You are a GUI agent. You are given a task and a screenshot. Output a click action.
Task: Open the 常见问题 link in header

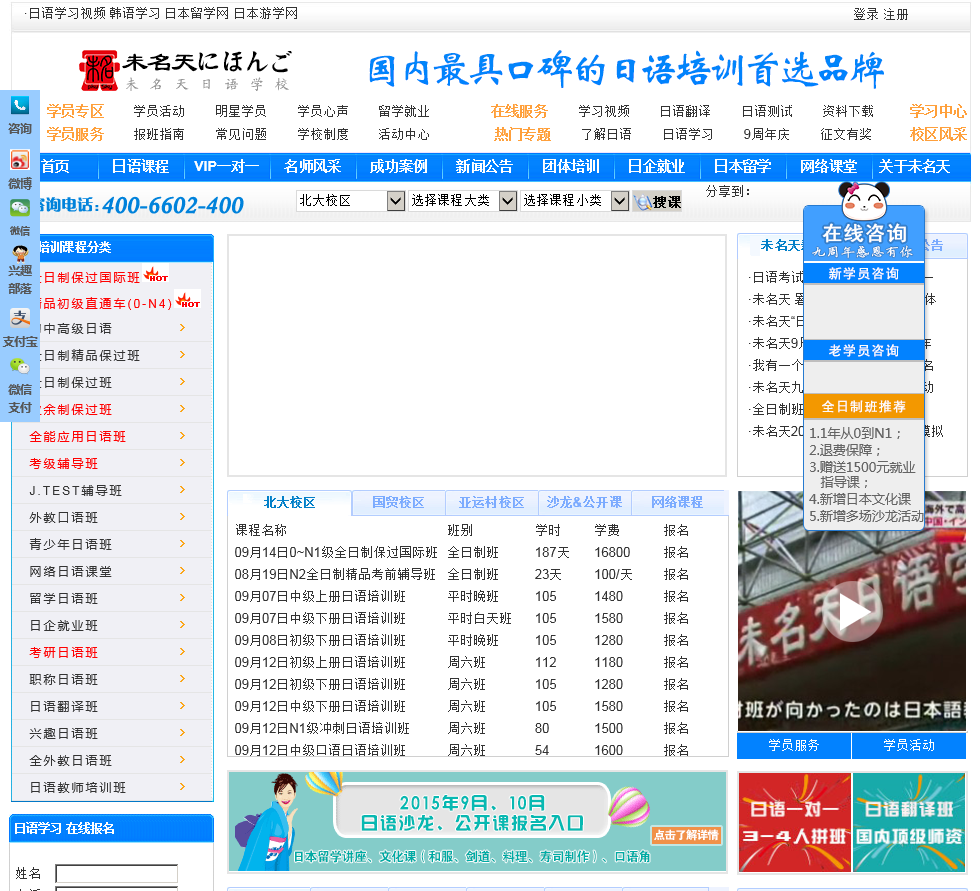tap(241, 134)
